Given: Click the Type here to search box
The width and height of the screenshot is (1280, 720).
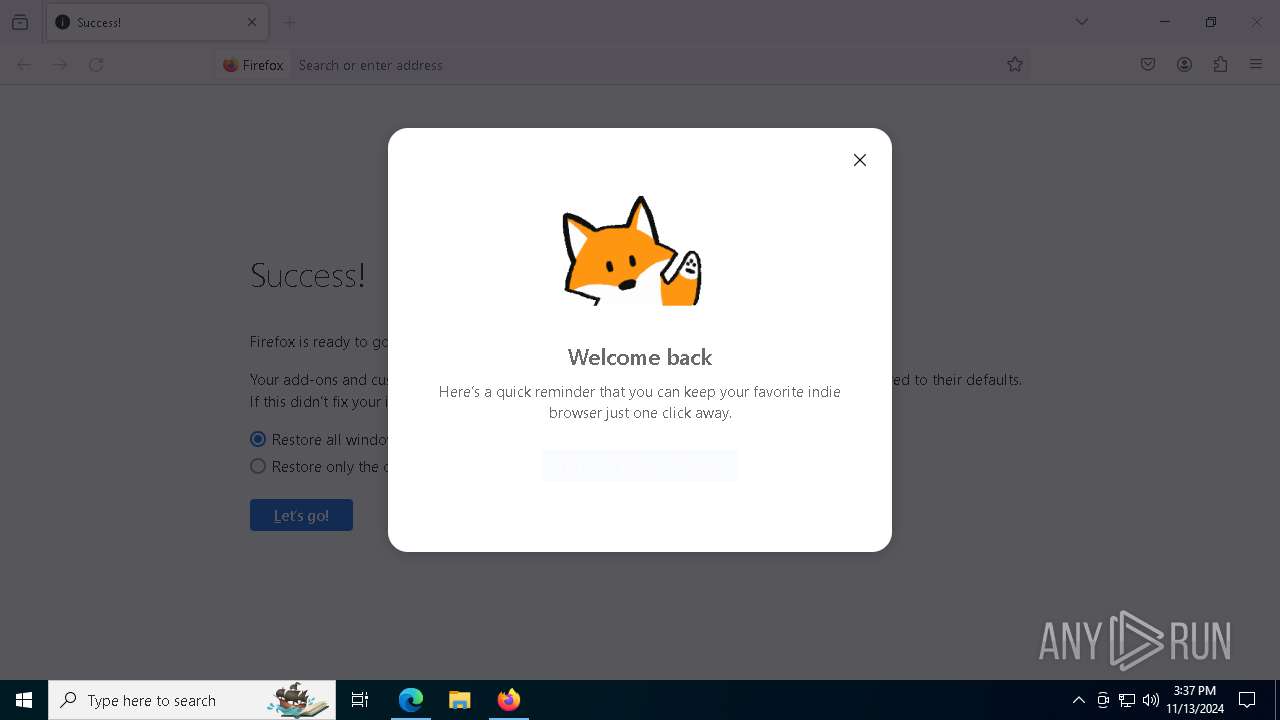Looking at the screenshot, I should (x=192, y=700).
